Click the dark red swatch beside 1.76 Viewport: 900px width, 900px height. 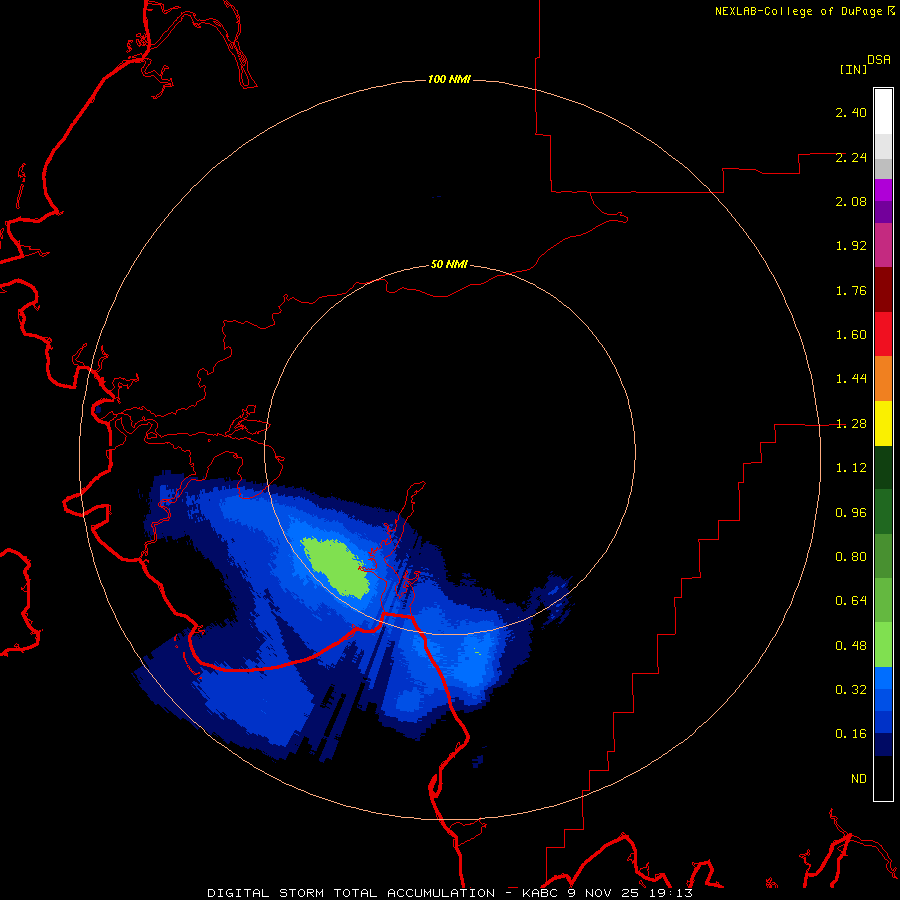pyautogui.click(x=883, y=290)
